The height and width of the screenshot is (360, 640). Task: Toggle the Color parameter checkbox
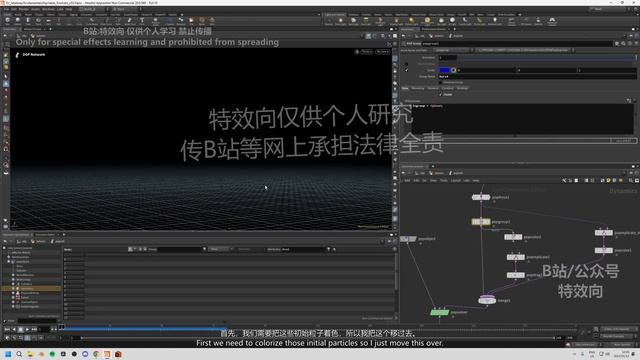406,70
